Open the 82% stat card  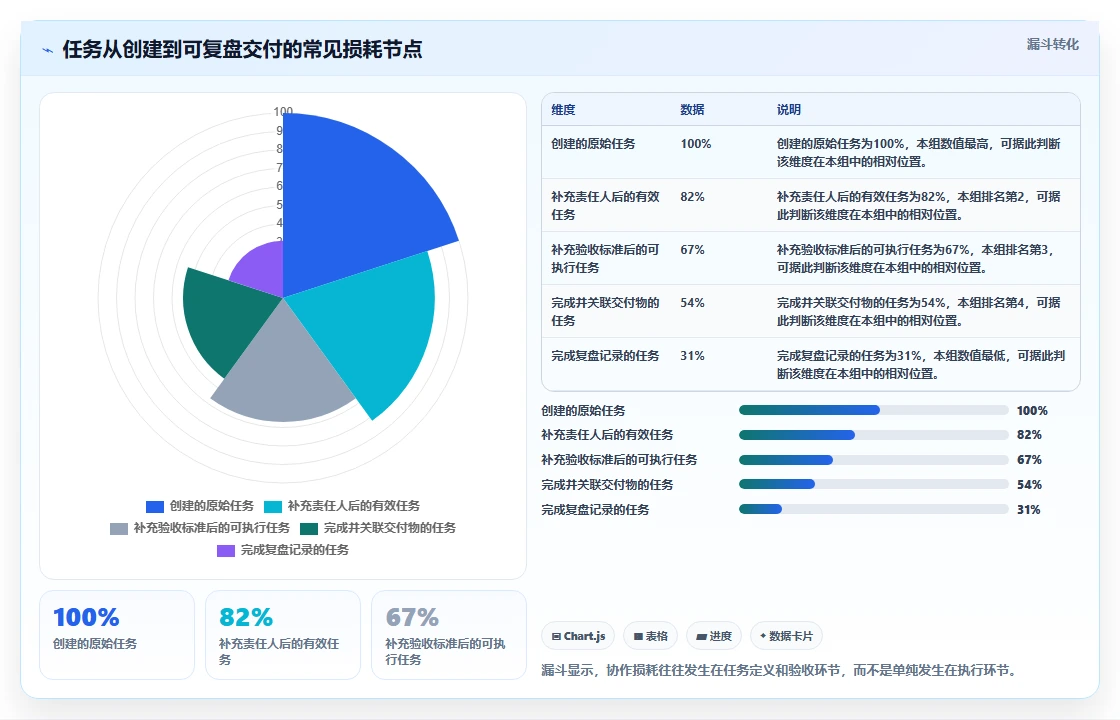click(x=283, y=634)
